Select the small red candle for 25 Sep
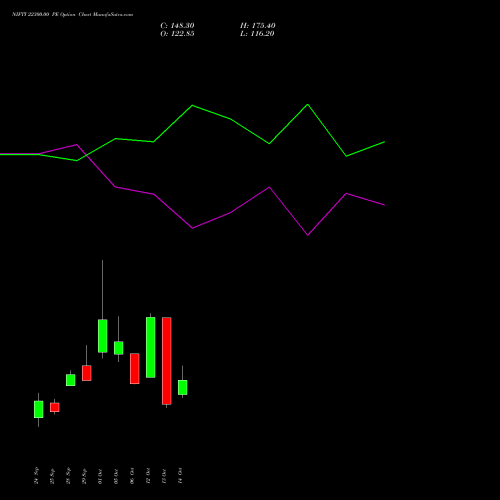Viewport: 500px width, 500px height. [55, 407]
